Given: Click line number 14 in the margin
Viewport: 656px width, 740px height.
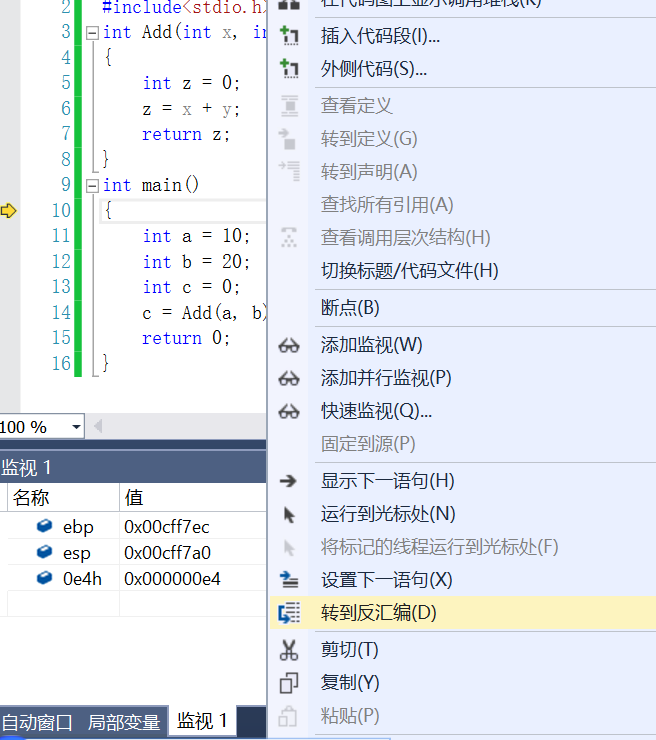Looking at the screenshot, I should tap(61, 312).
